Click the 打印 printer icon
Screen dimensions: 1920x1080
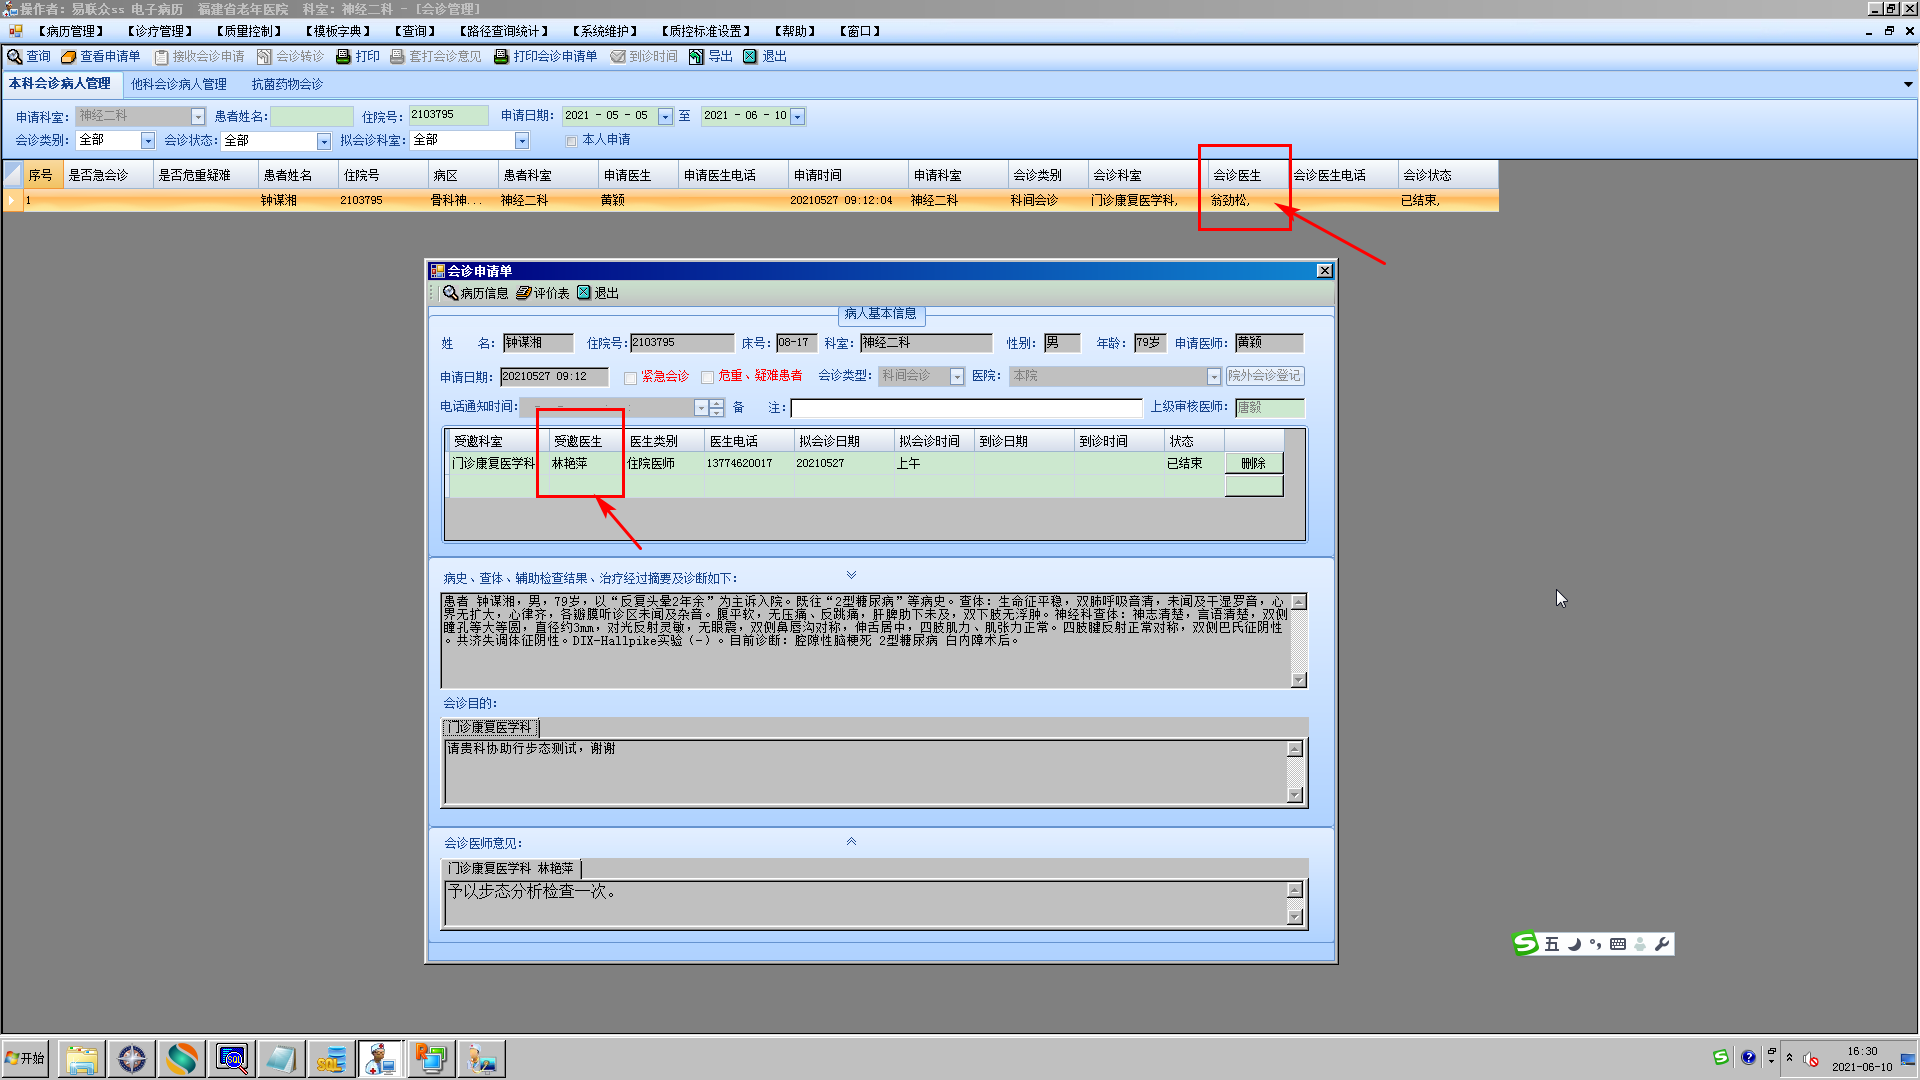click(344, 57)
